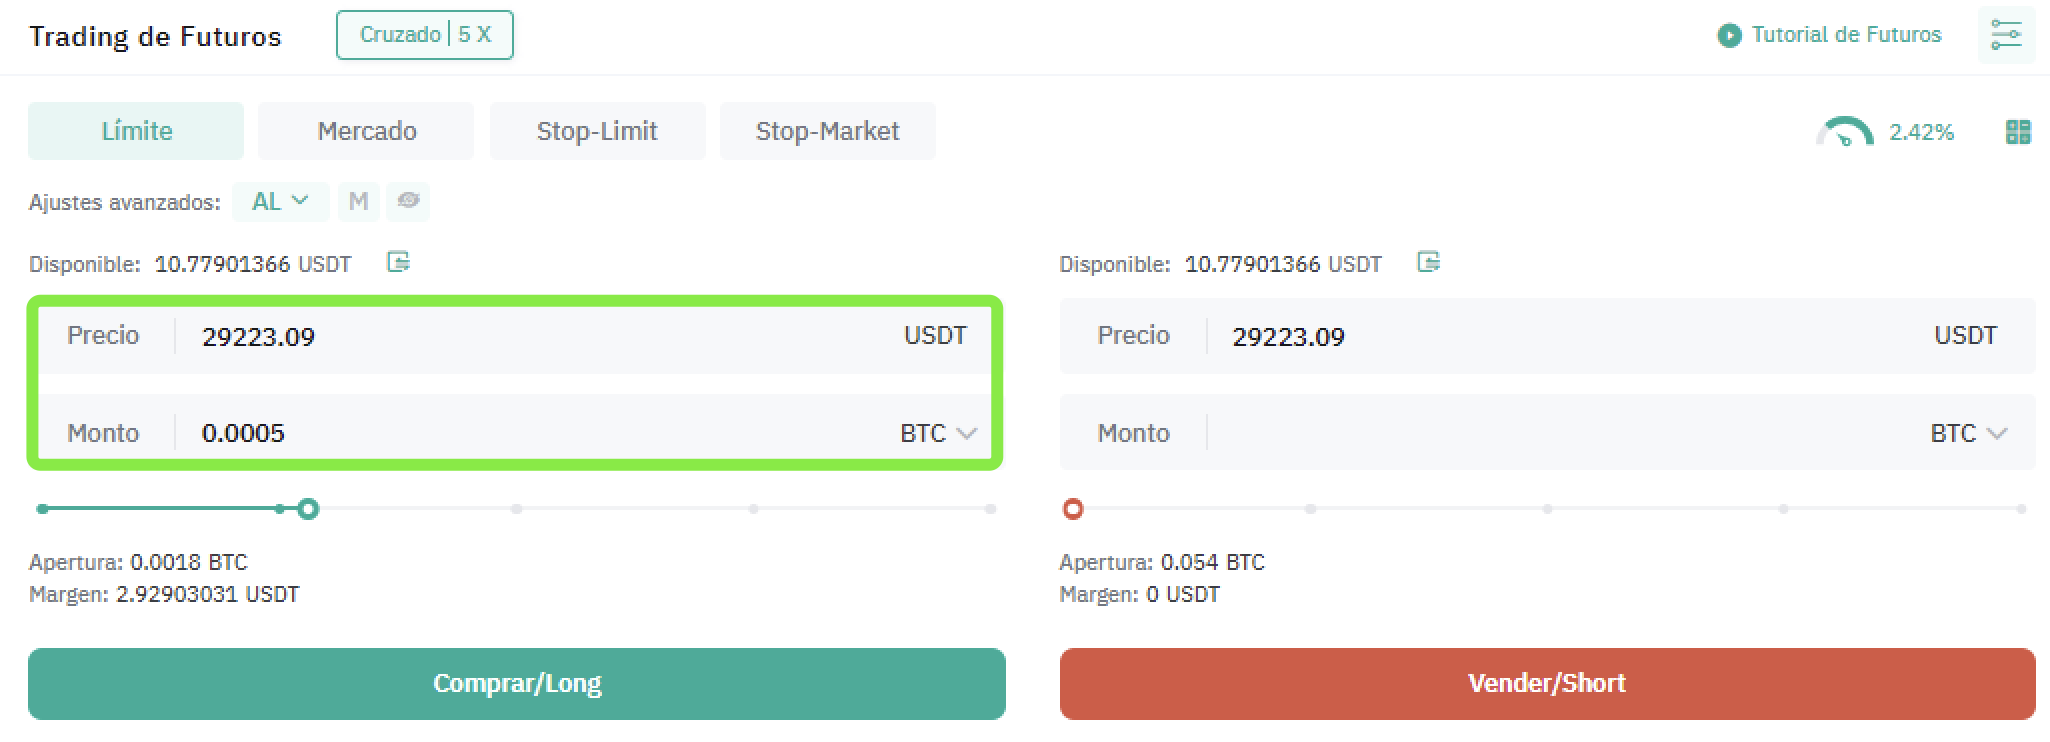Click the buy-side slider midpoint marker

point(516,509)
